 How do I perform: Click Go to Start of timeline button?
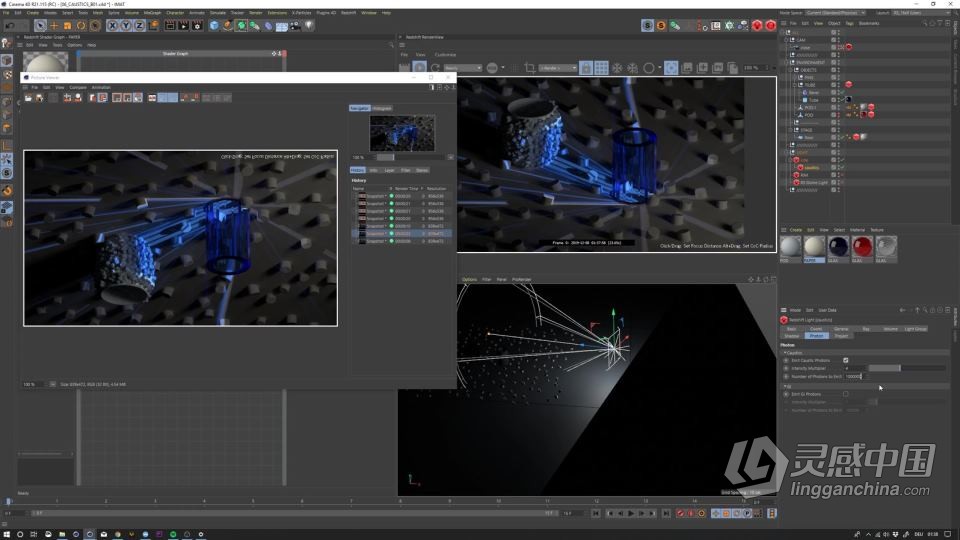pos(596,514)
